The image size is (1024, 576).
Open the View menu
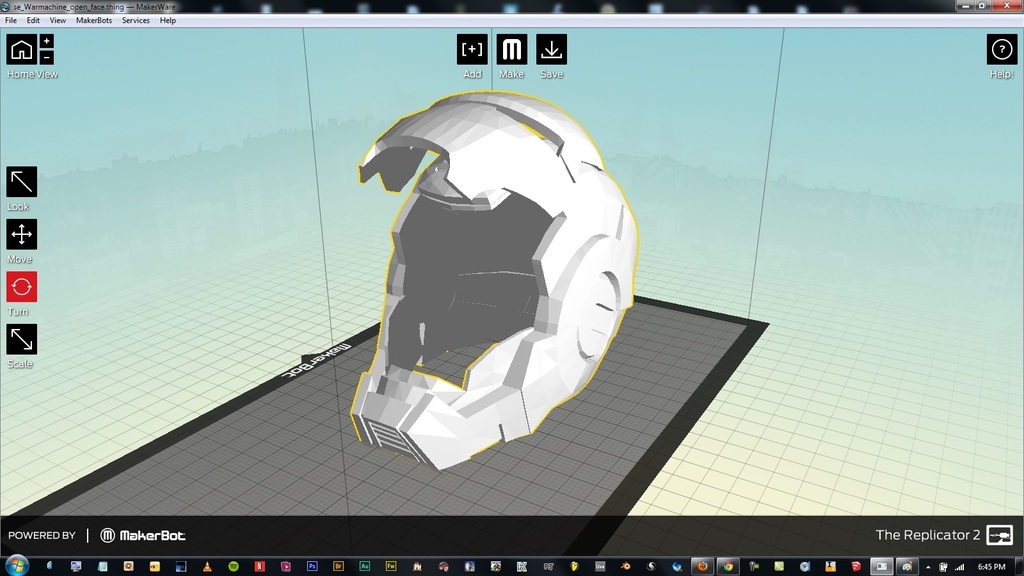pos(58,20)
